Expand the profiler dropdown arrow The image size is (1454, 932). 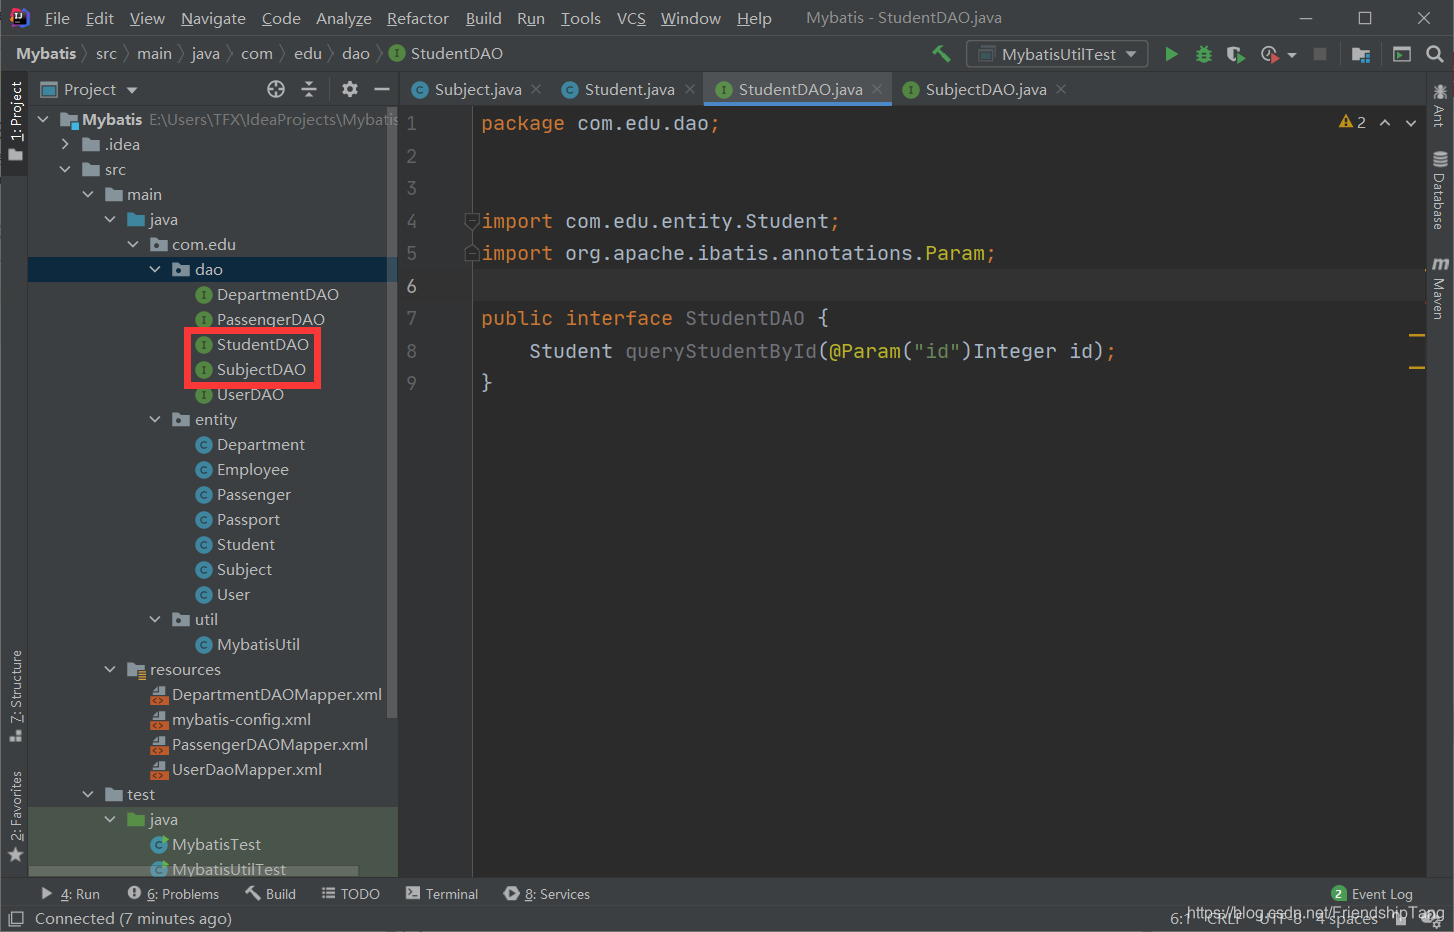coord(1291,55)
